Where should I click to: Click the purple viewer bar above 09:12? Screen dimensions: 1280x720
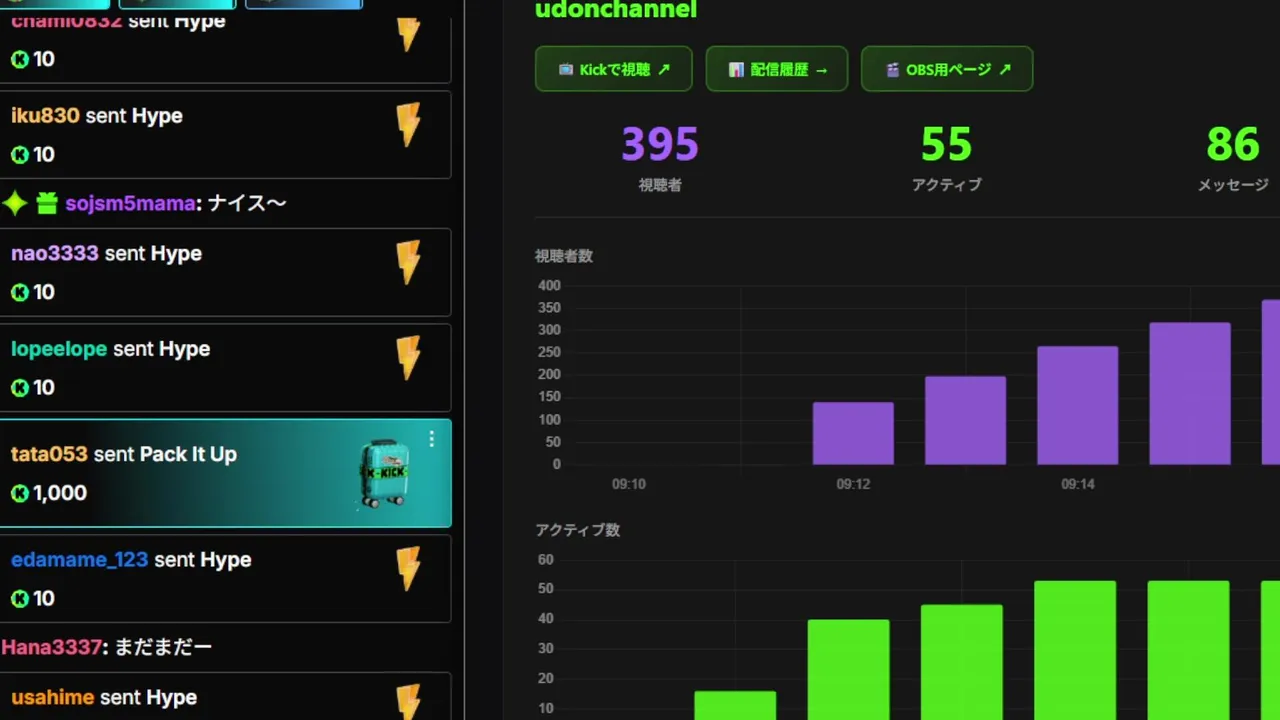pos(853,433)
